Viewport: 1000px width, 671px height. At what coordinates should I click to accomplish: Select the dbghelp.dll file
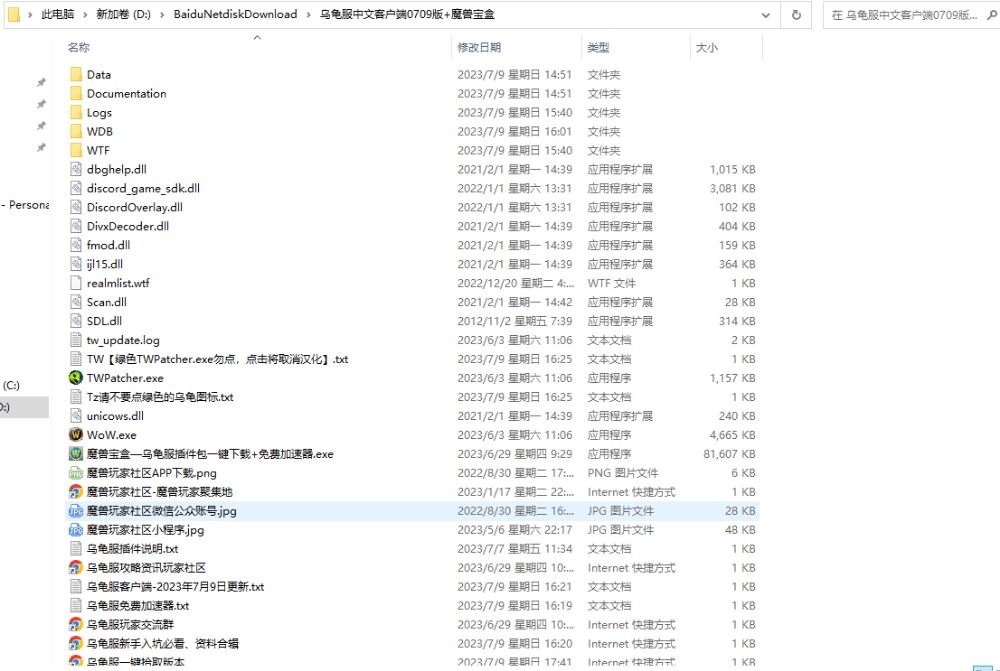114,169
